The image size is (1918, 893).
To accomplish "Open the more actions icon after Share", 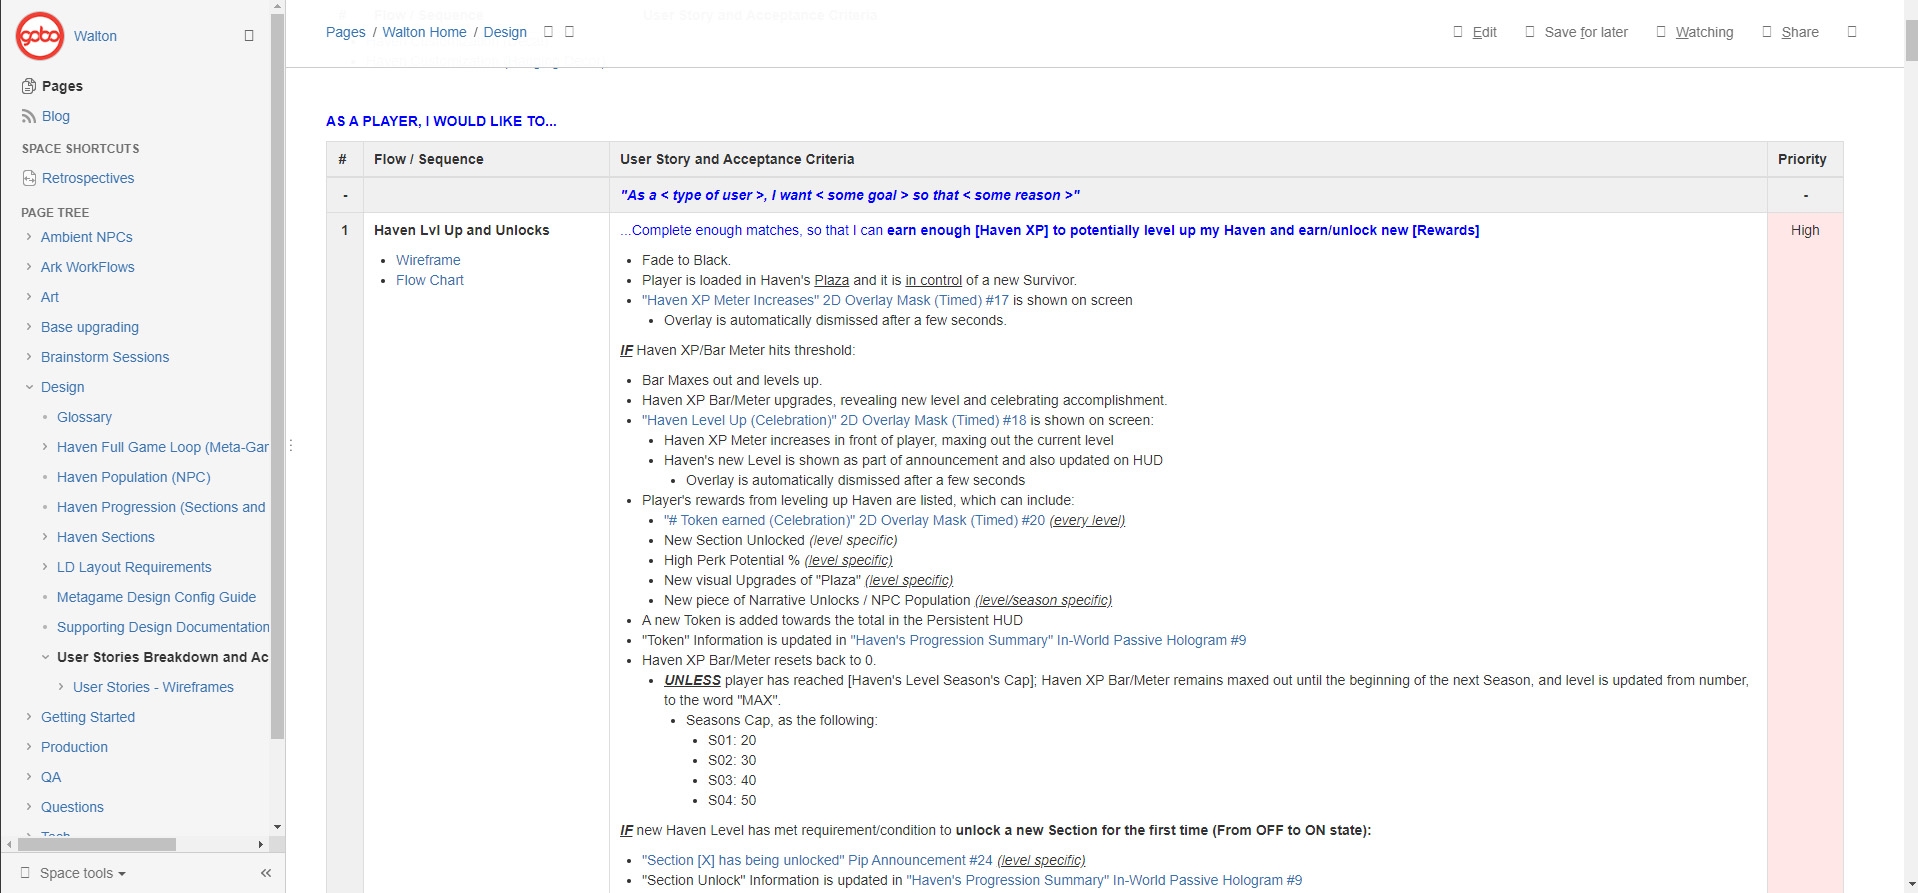I will click(x=1852, y=32).
